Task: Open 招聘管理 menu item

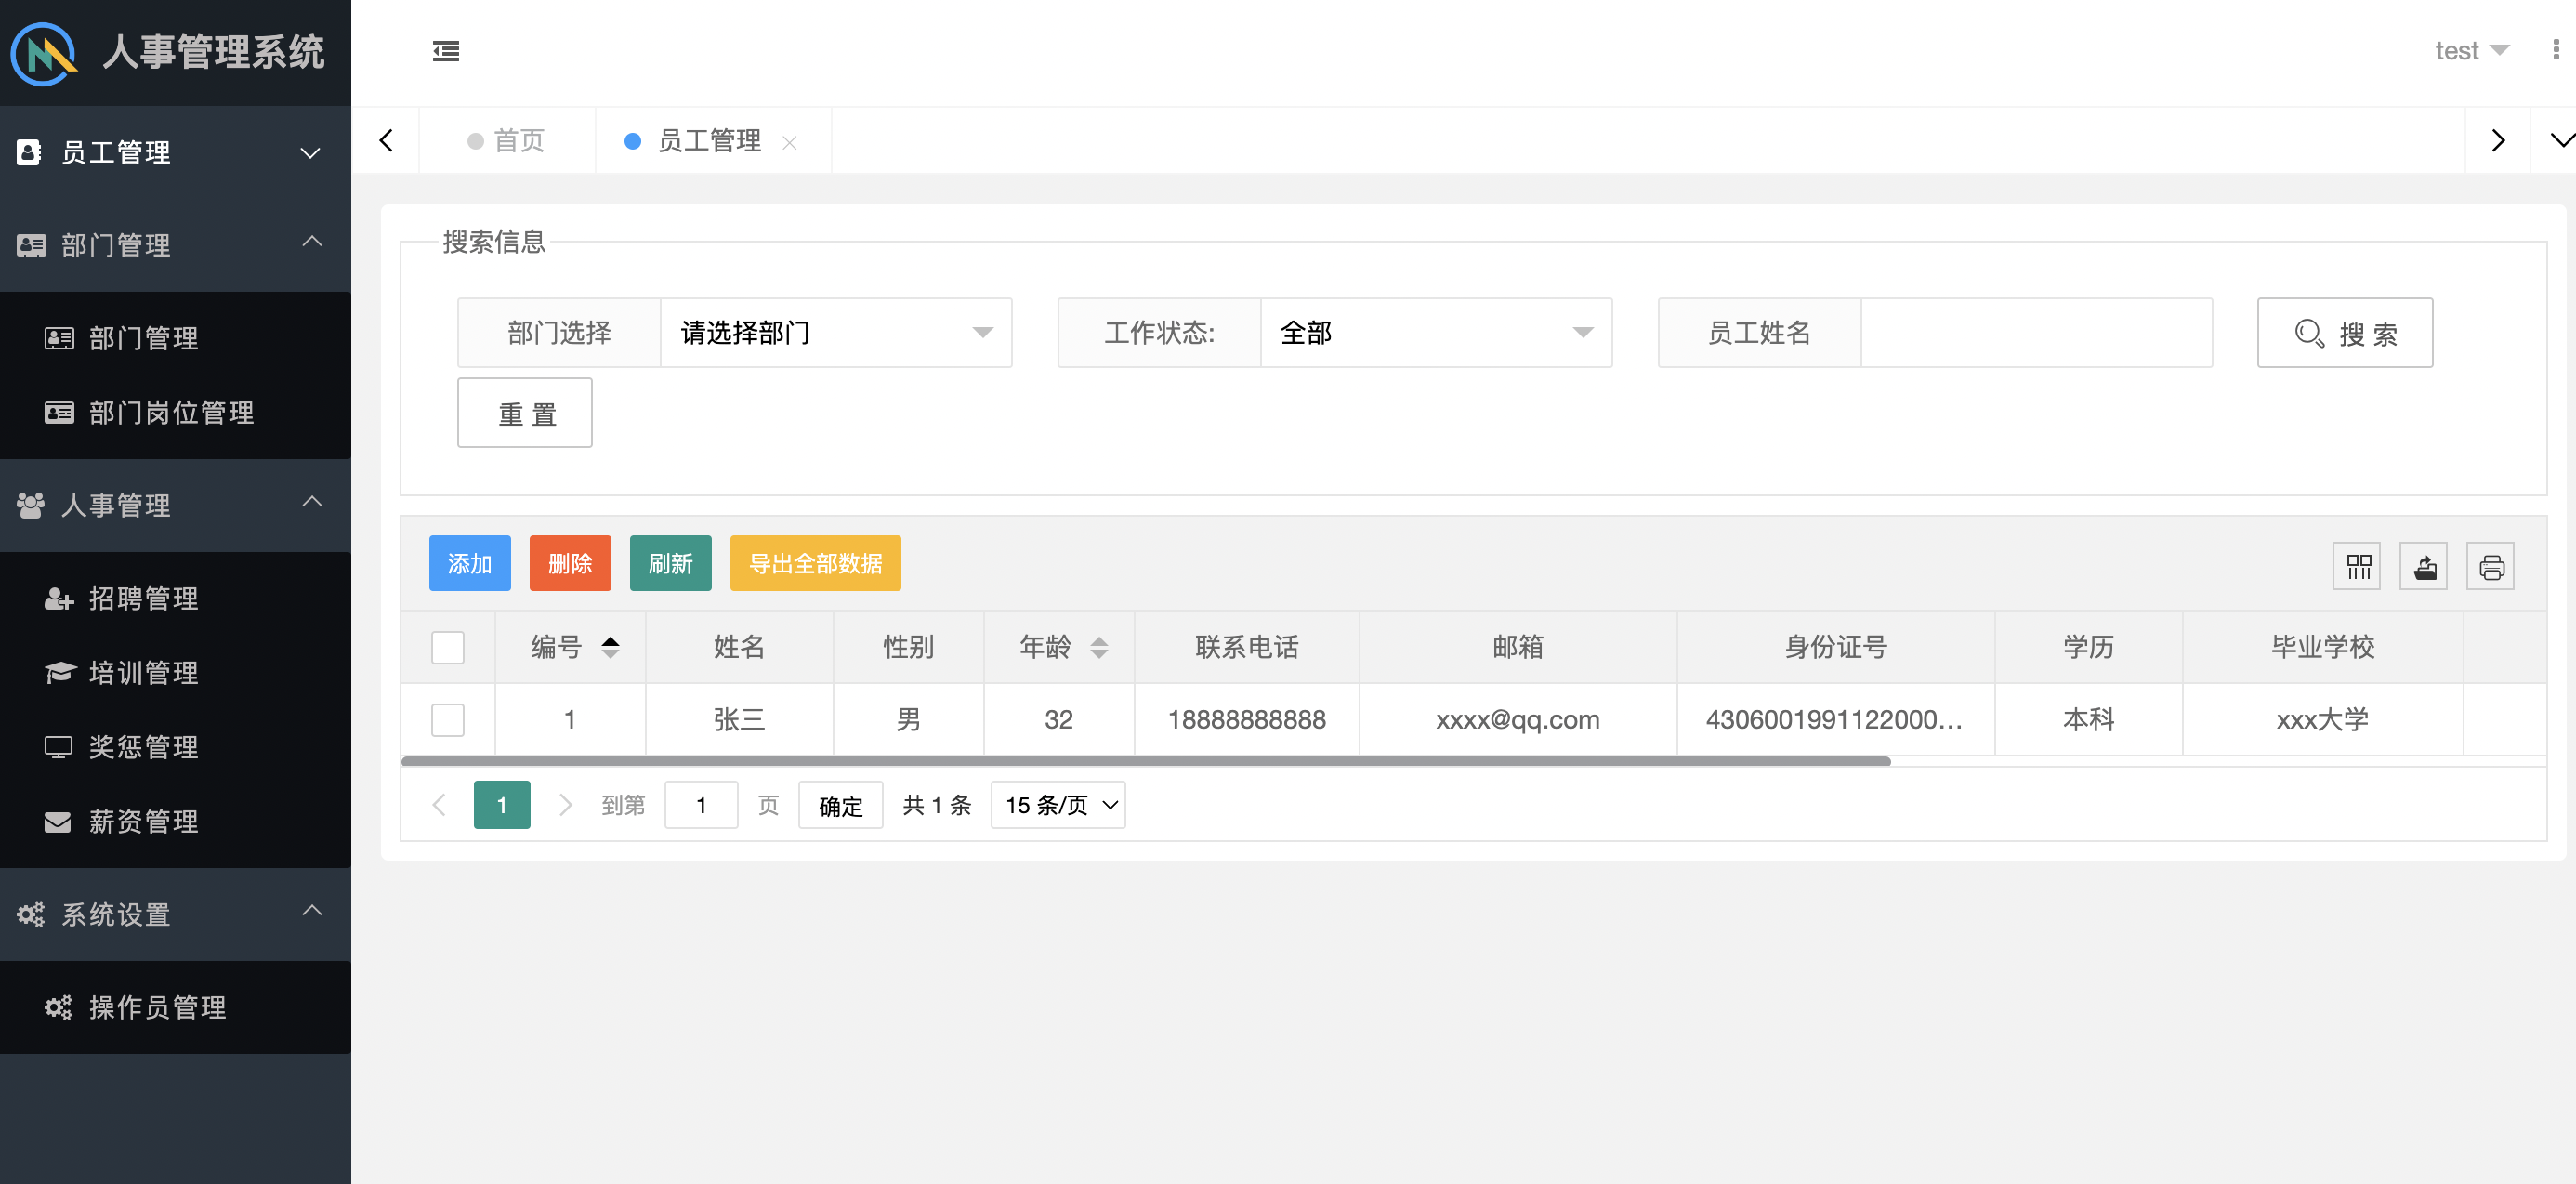Action: coord(175,598)
